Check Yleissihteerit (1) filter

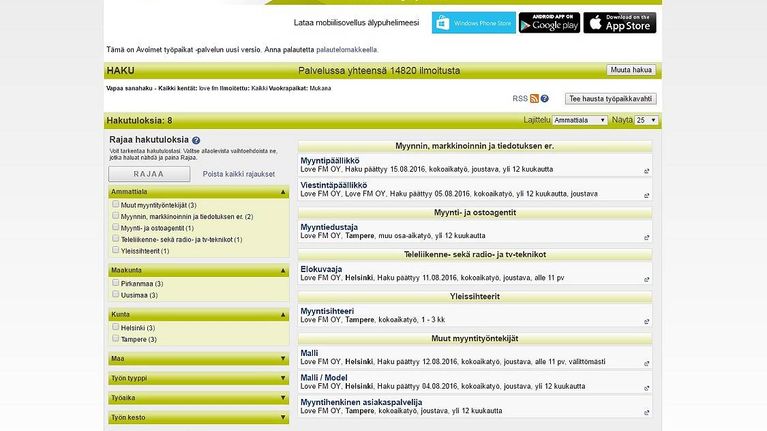click(x=115, y=250)
